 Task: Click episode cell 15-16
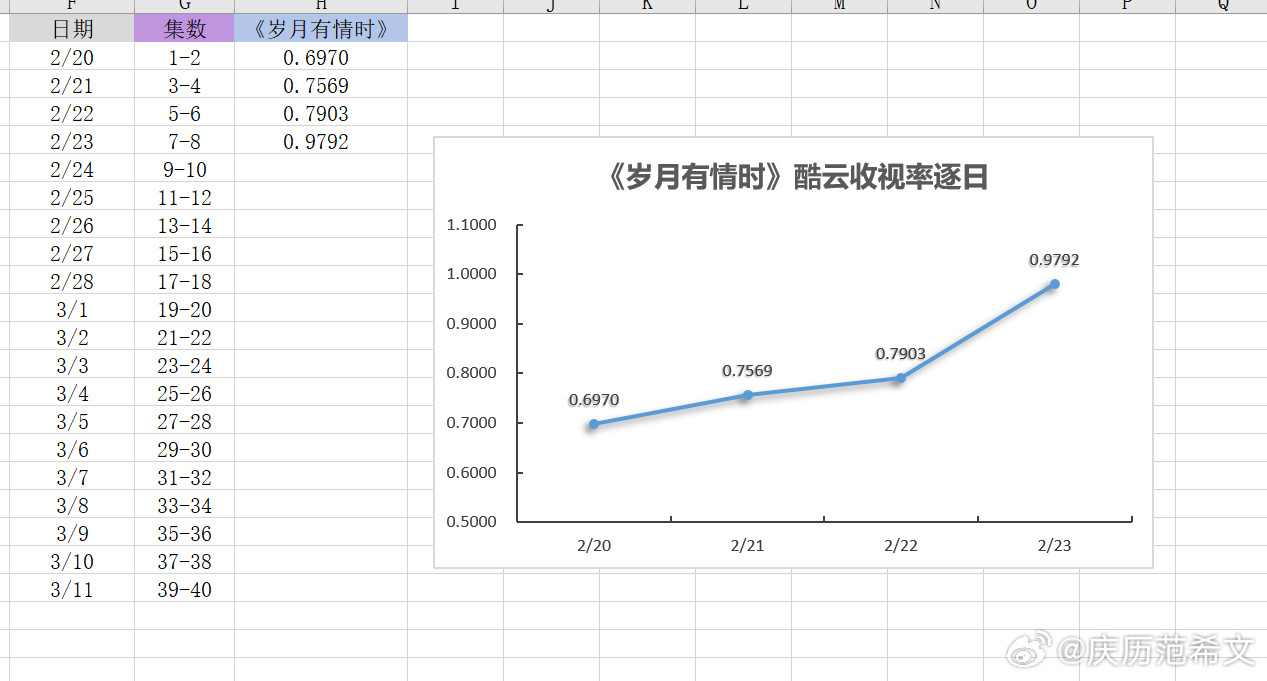click(x=185, y=253)
